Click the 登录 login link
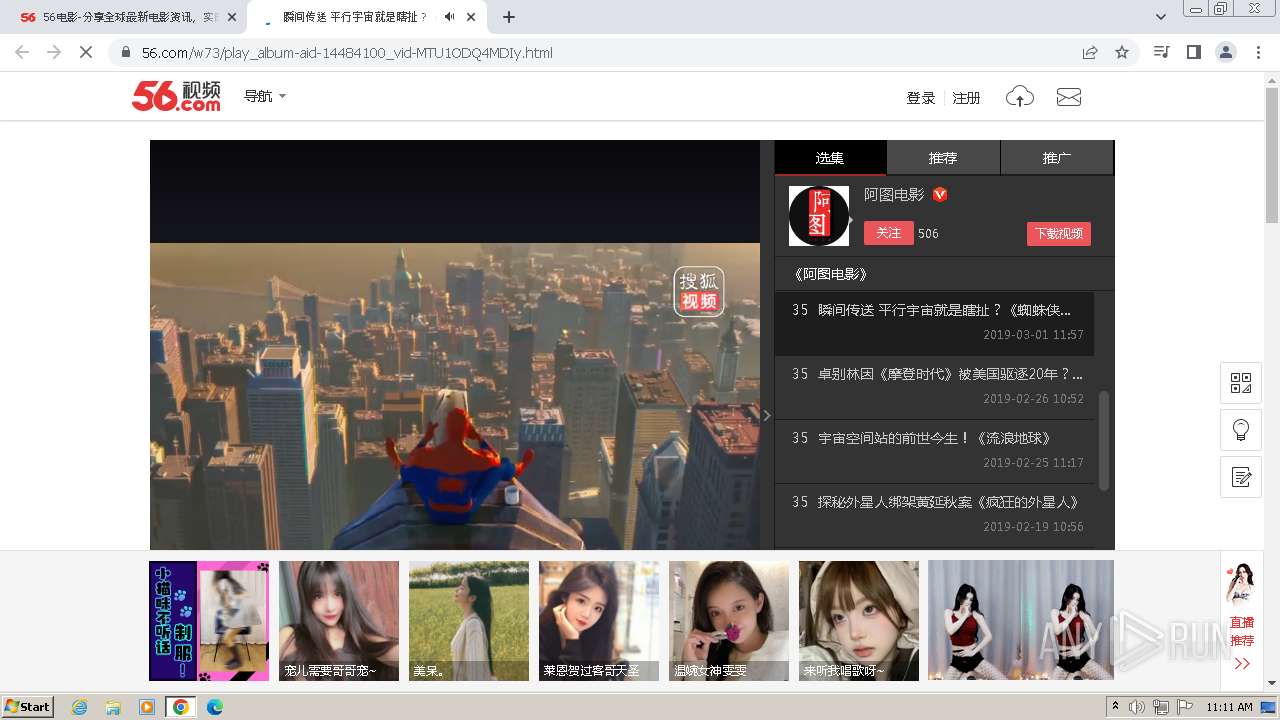The image size is (1280, 720). (920, 98)
